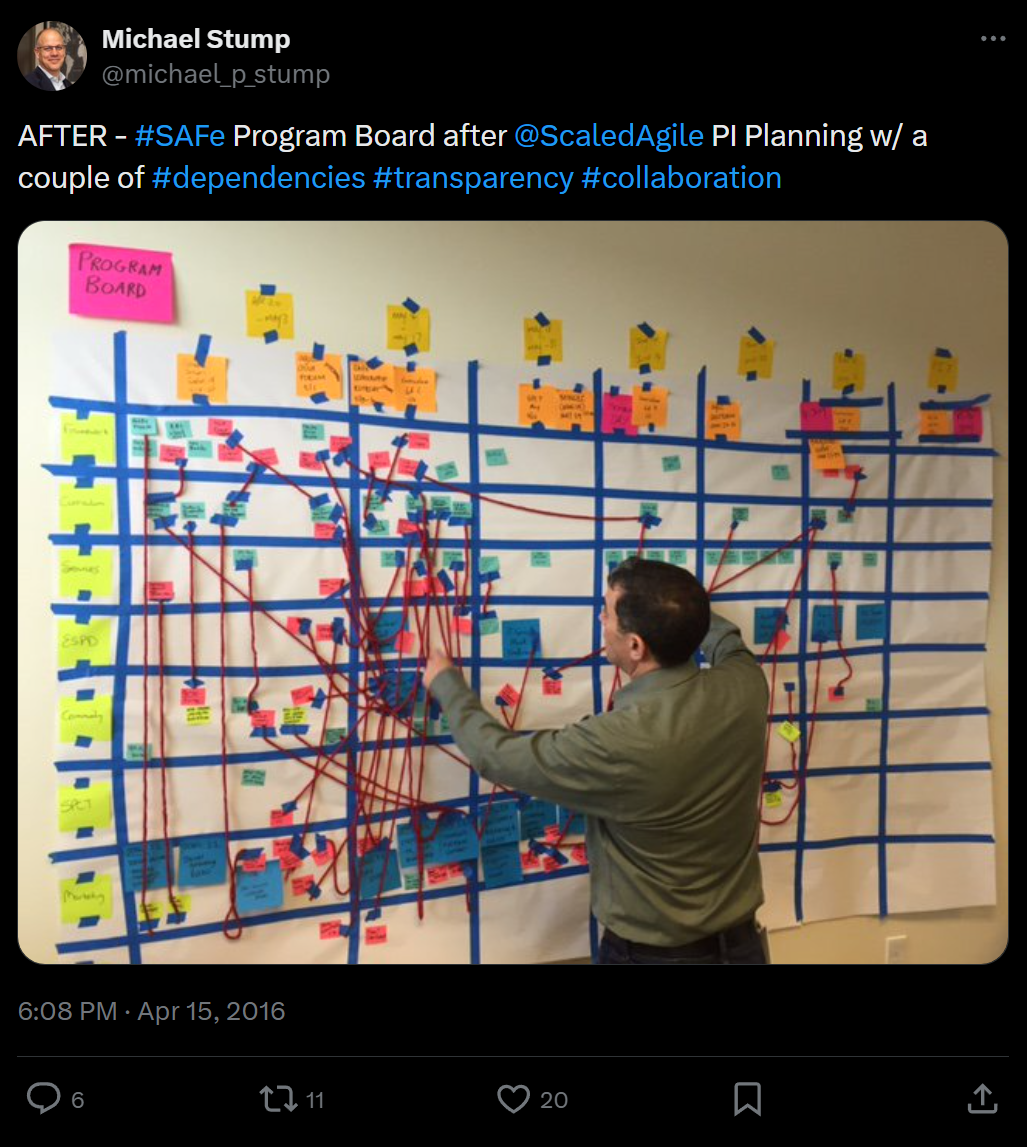Screen dimensions: 1027x1147
Task: Bookmark this tweet
Action: tap(748, 1098)
